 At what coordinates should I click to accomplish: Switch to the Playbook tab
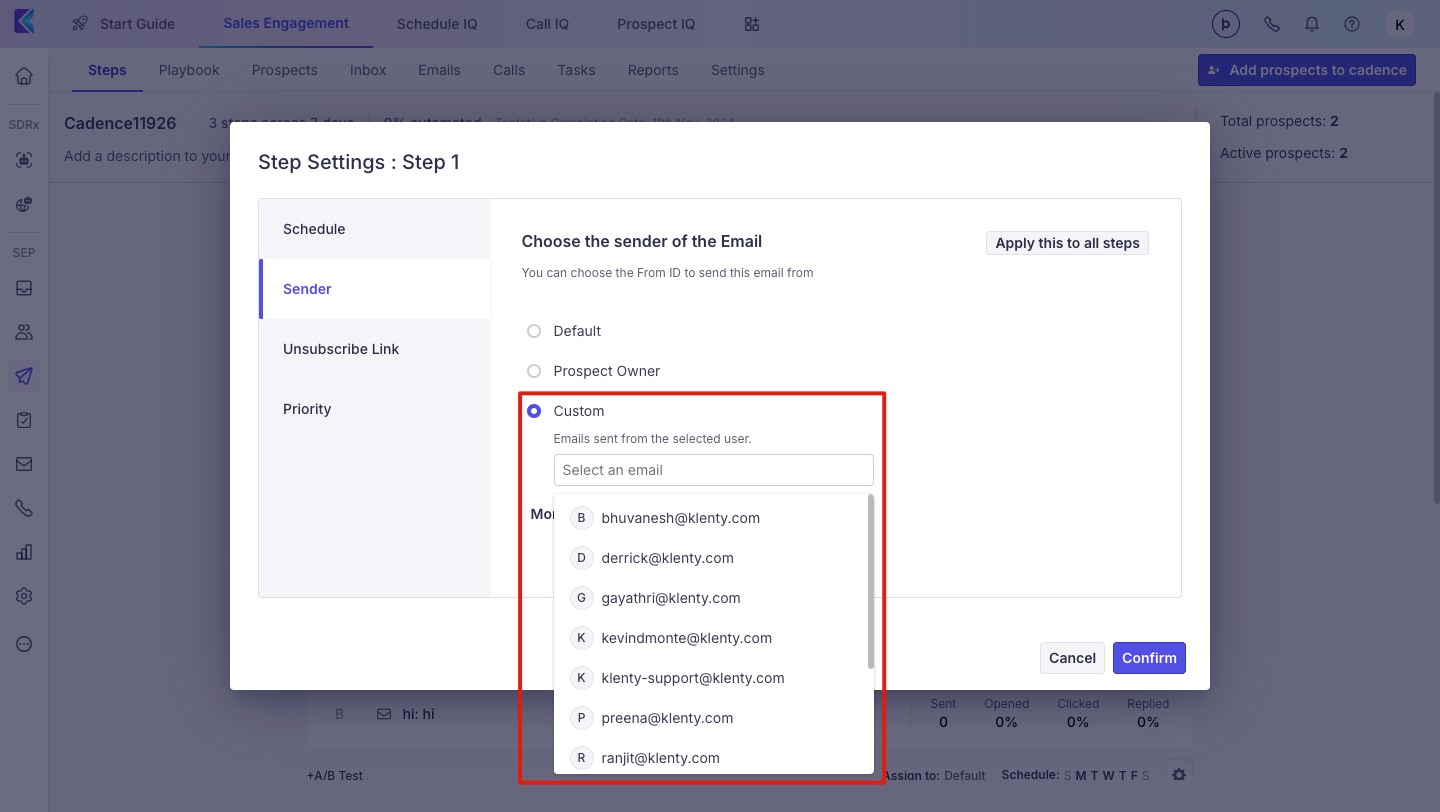tap(189, 70)
